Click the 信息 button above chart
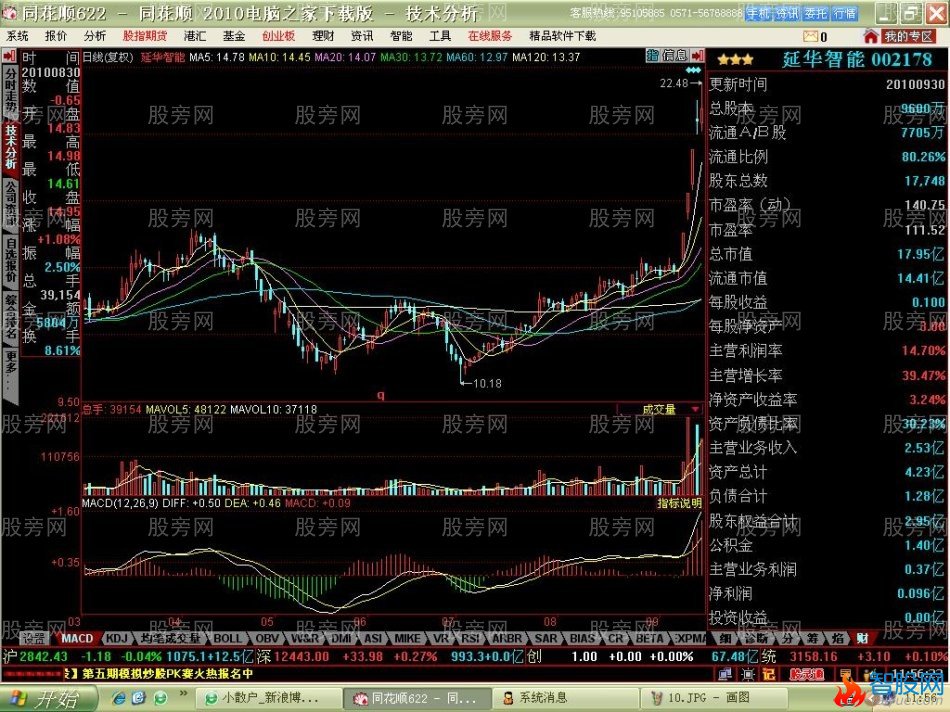The height and width of the screenshot is (712, 950). pyautogui.click(x=674, y=56)
